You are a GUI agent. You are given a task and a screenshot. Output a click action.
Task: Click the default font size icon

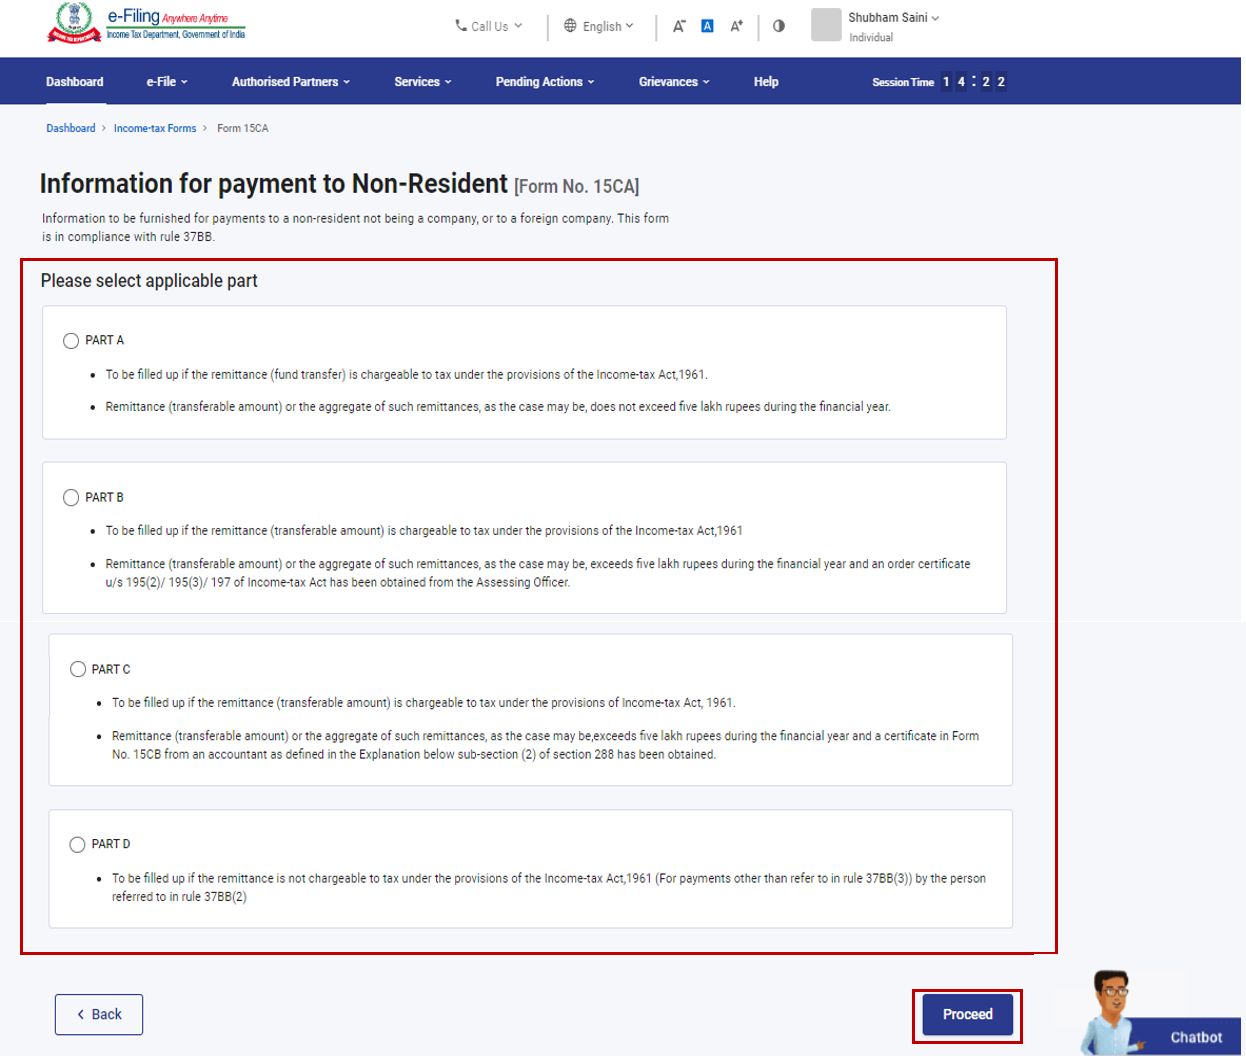pos(706,25)
